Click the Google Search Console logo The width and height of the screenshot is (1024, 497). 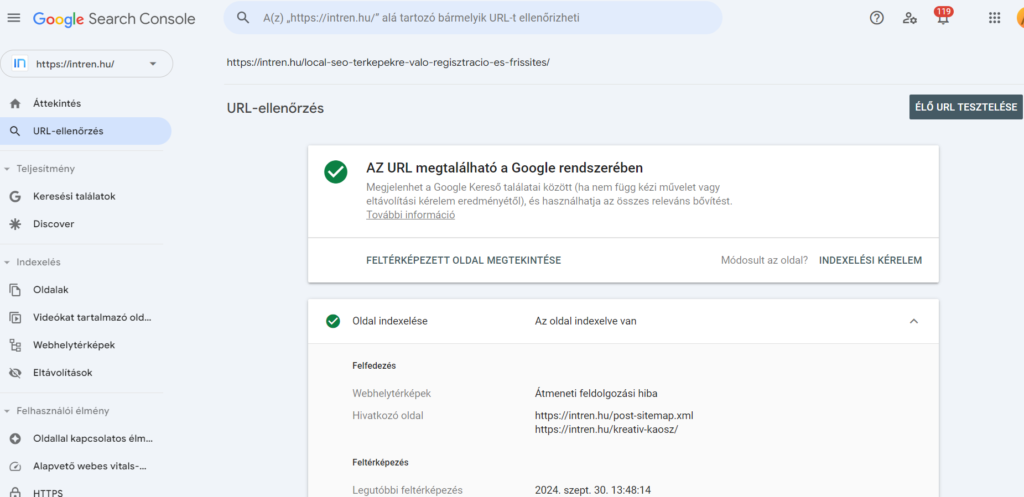[114, 19]
